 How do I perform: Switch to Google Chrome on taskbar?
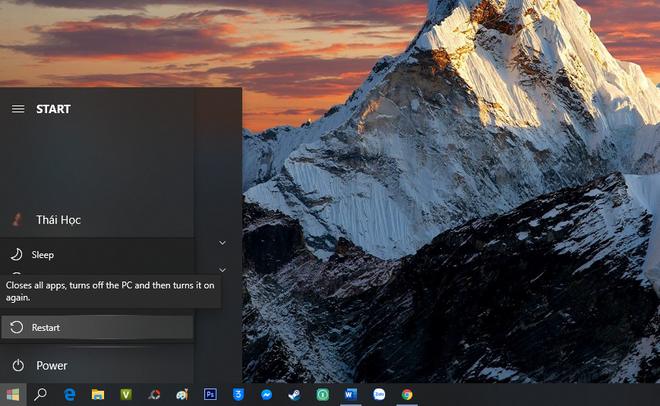tap(407, 395)
